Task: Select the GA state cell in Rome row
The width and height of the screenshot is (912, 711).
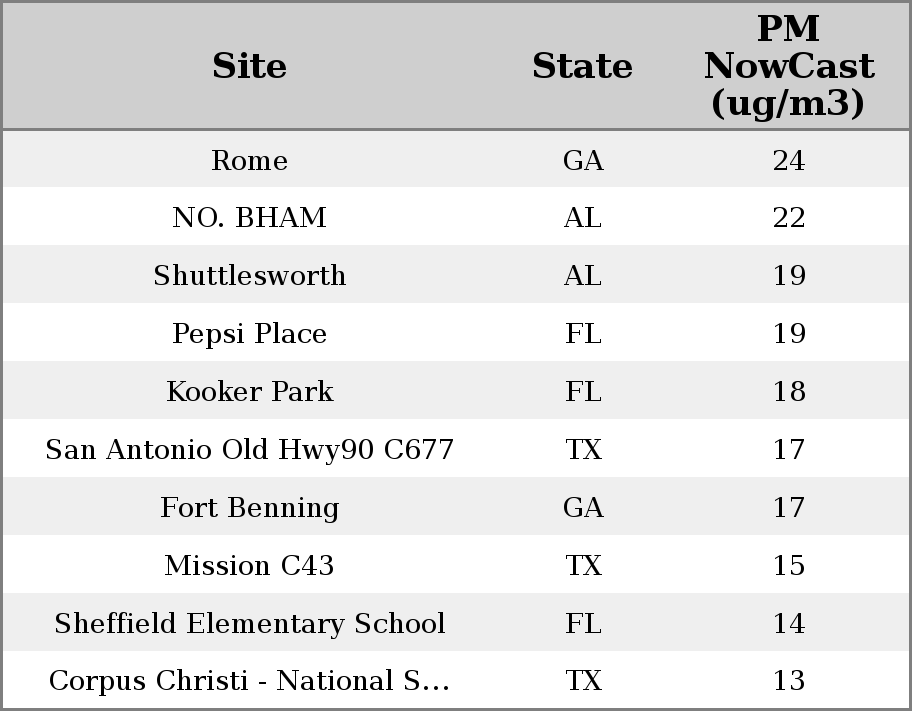Action: pos(582,160)
